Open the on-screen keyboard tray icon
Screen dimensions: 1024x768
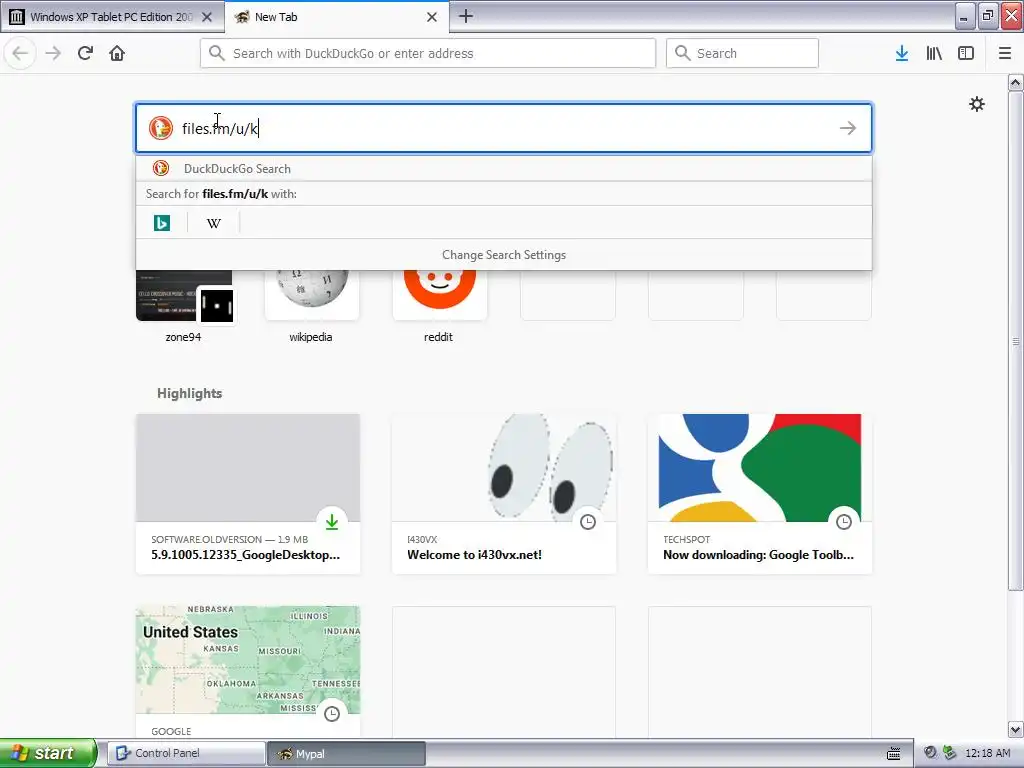coord(894,754)
